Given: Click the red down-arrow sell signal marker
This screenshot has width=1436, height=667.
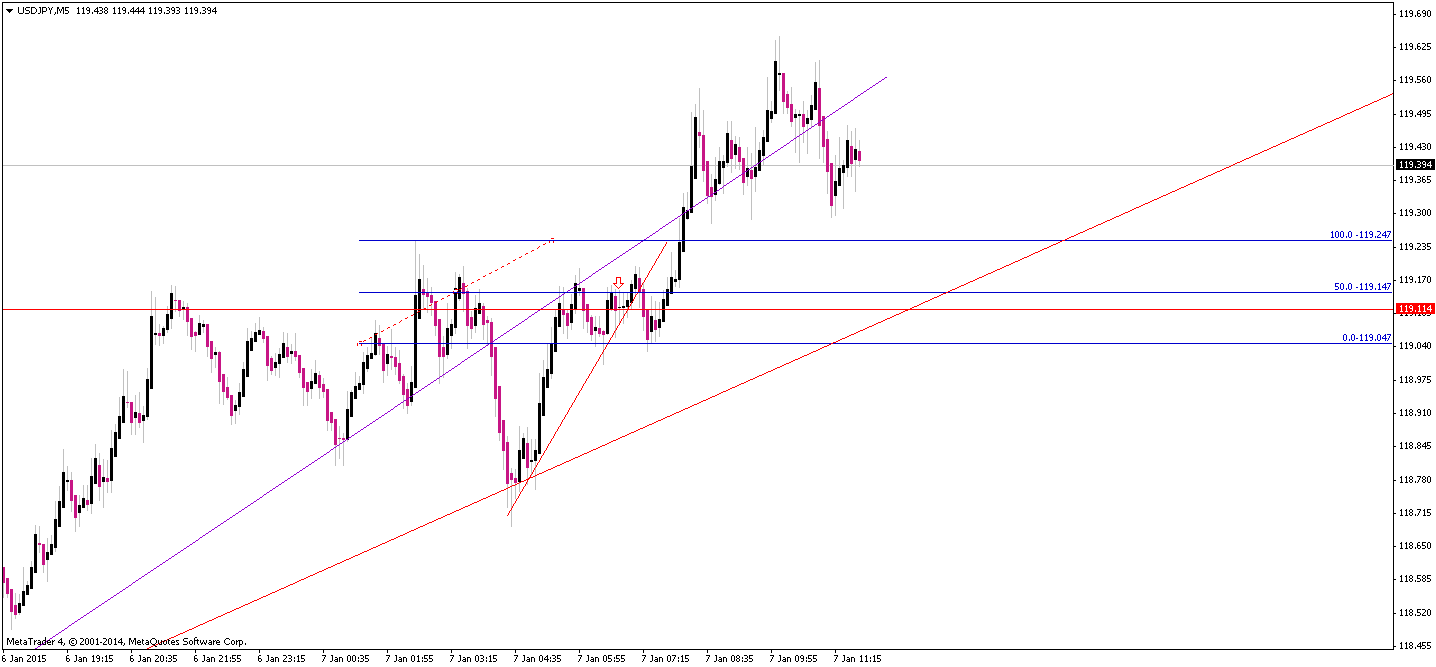Looking at the screenshot, I should [x=620, y=281].
